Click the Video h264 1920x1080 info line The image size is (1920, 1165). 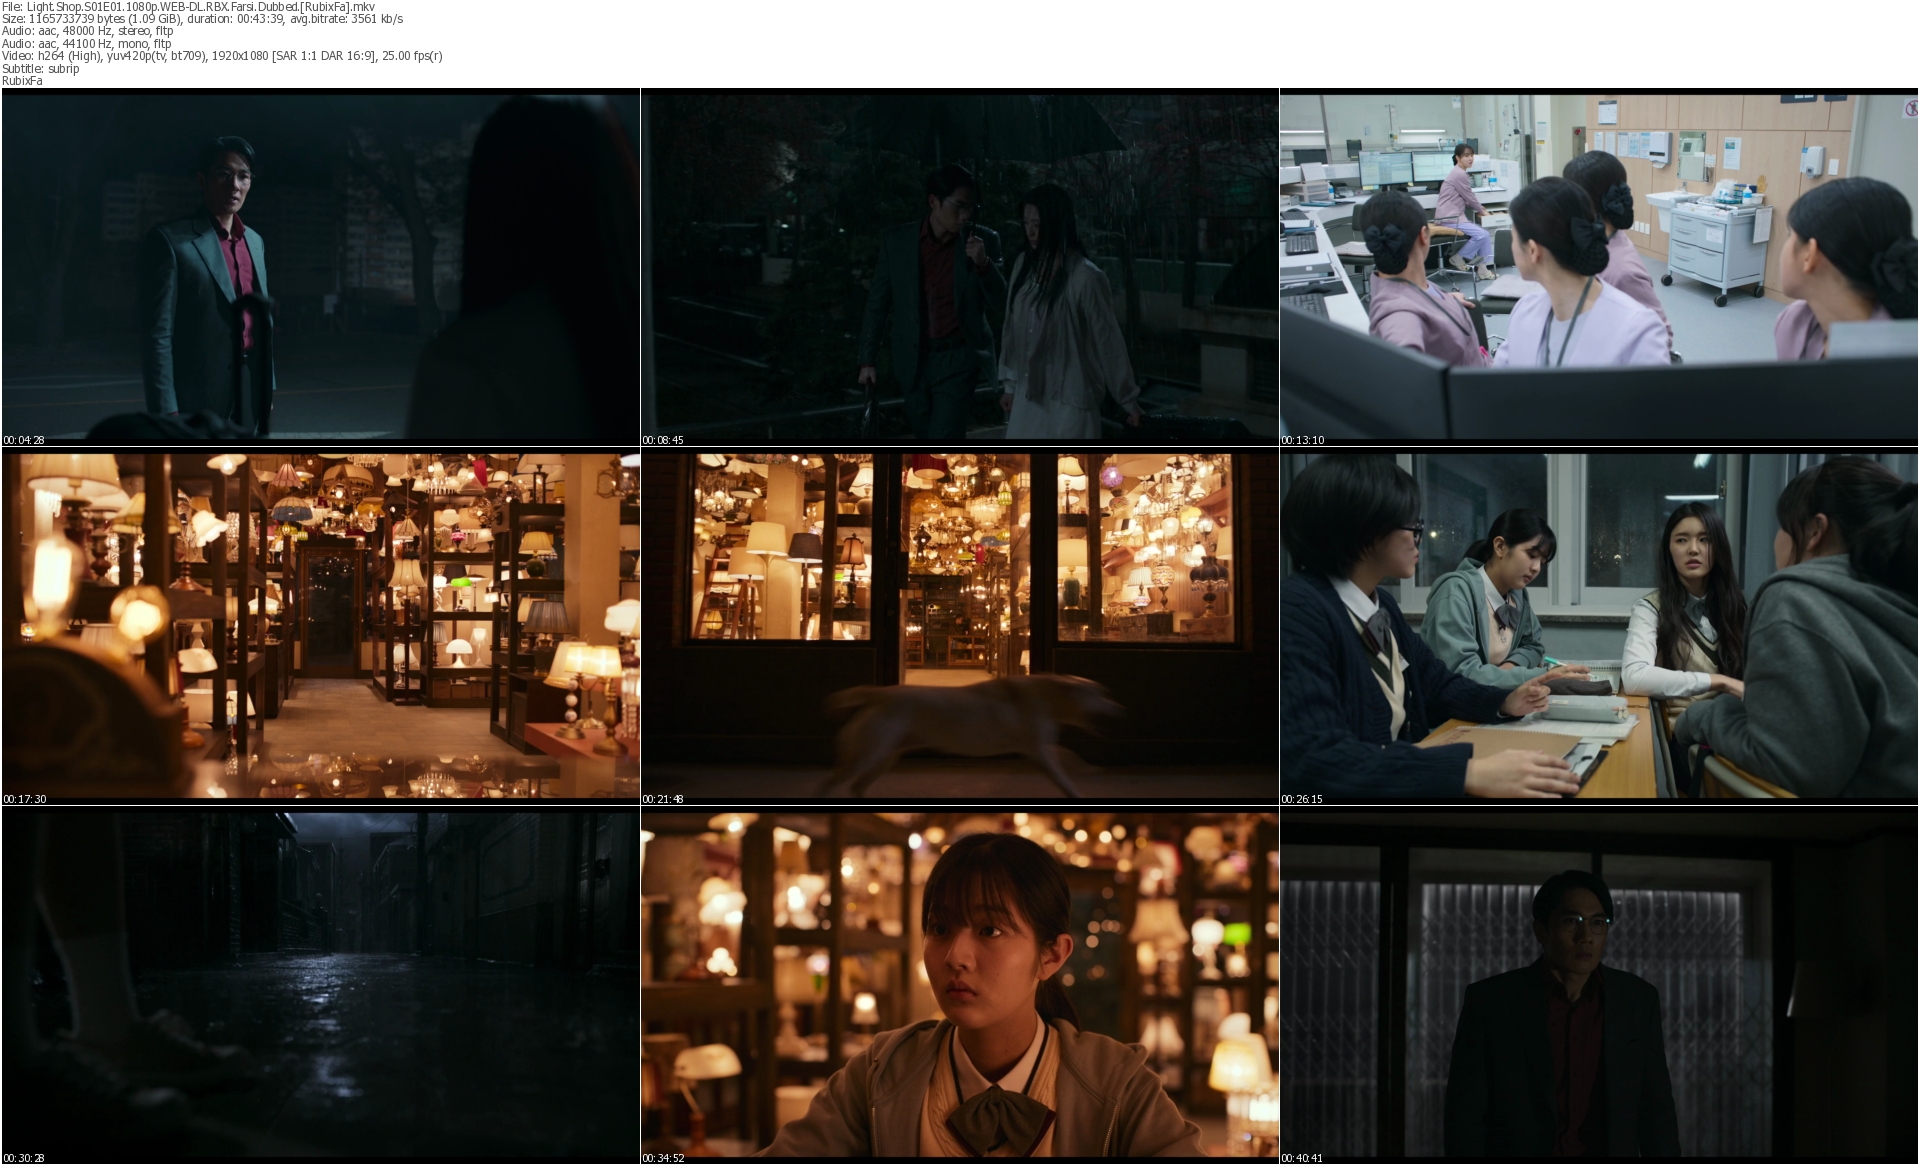click(222, 56)
